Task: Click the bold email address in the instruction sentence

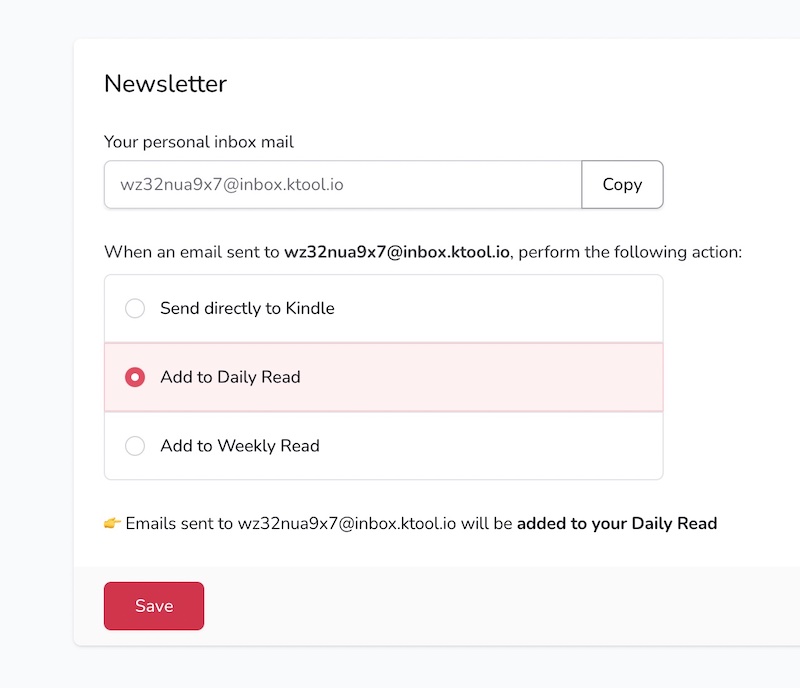Action: [x=397, y=252]
